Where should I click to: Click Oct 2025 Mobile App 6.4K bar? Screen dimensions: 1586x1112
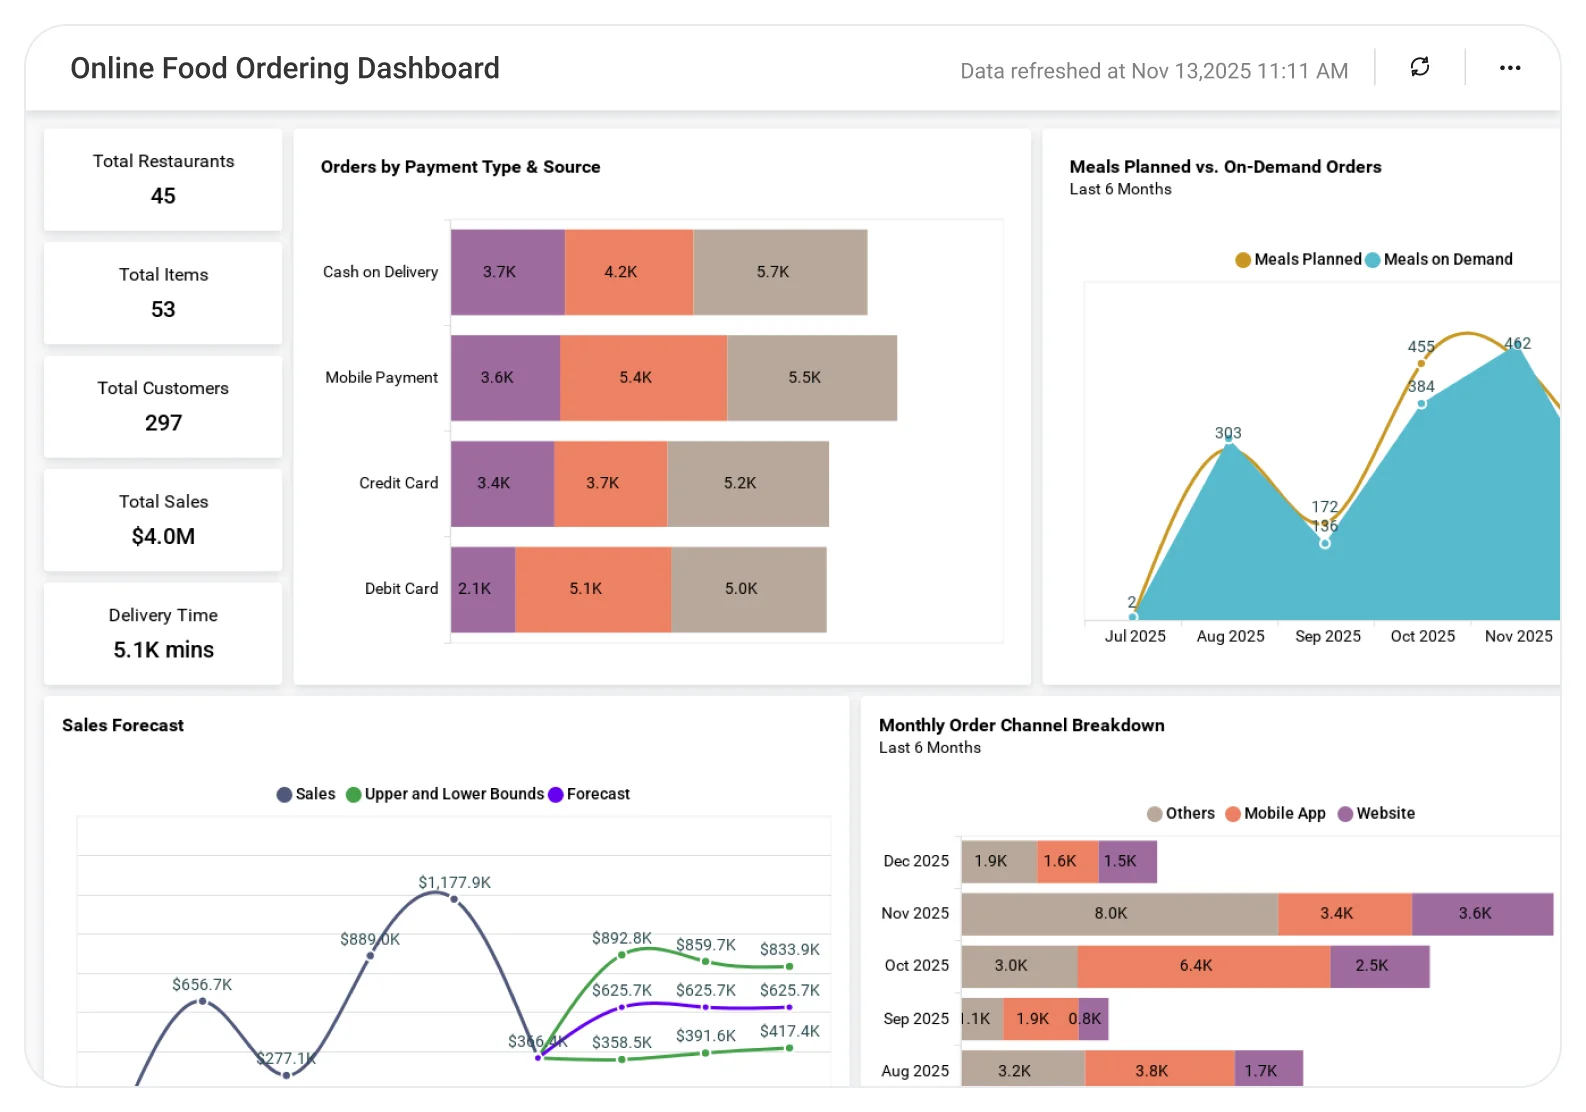tap(1204, 966)
